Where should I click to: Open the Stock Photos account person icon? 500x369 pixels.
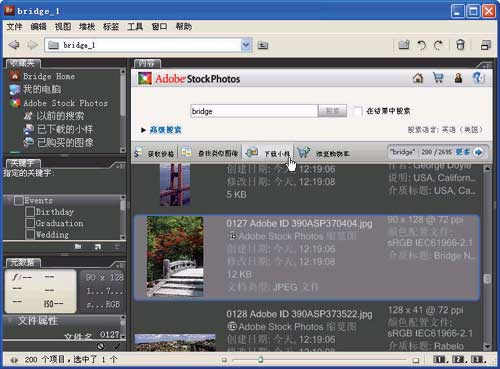(x=458, y=78)
